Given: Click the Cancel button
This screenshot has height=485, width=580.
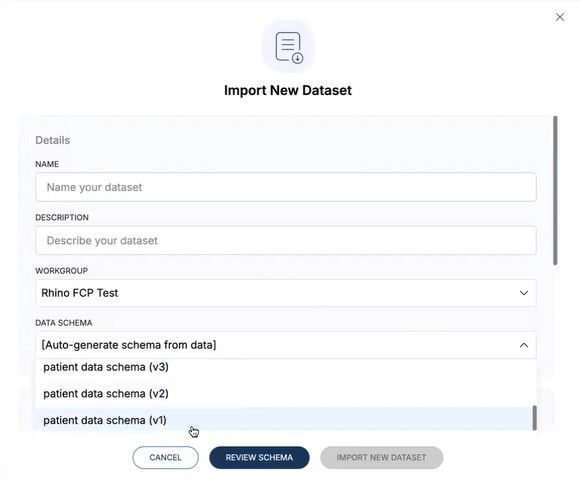Looking at the screenshot, I should [x=165, y=458].
